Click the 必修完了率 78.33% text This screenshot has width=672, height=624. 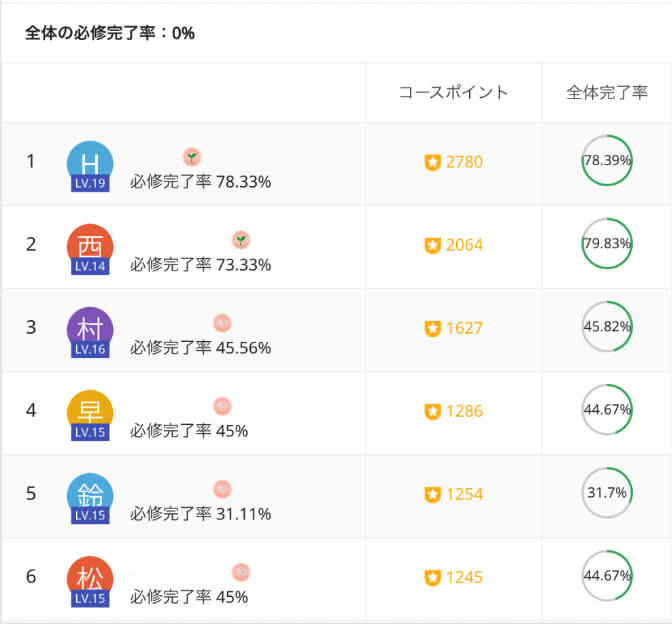coord(201,182)
